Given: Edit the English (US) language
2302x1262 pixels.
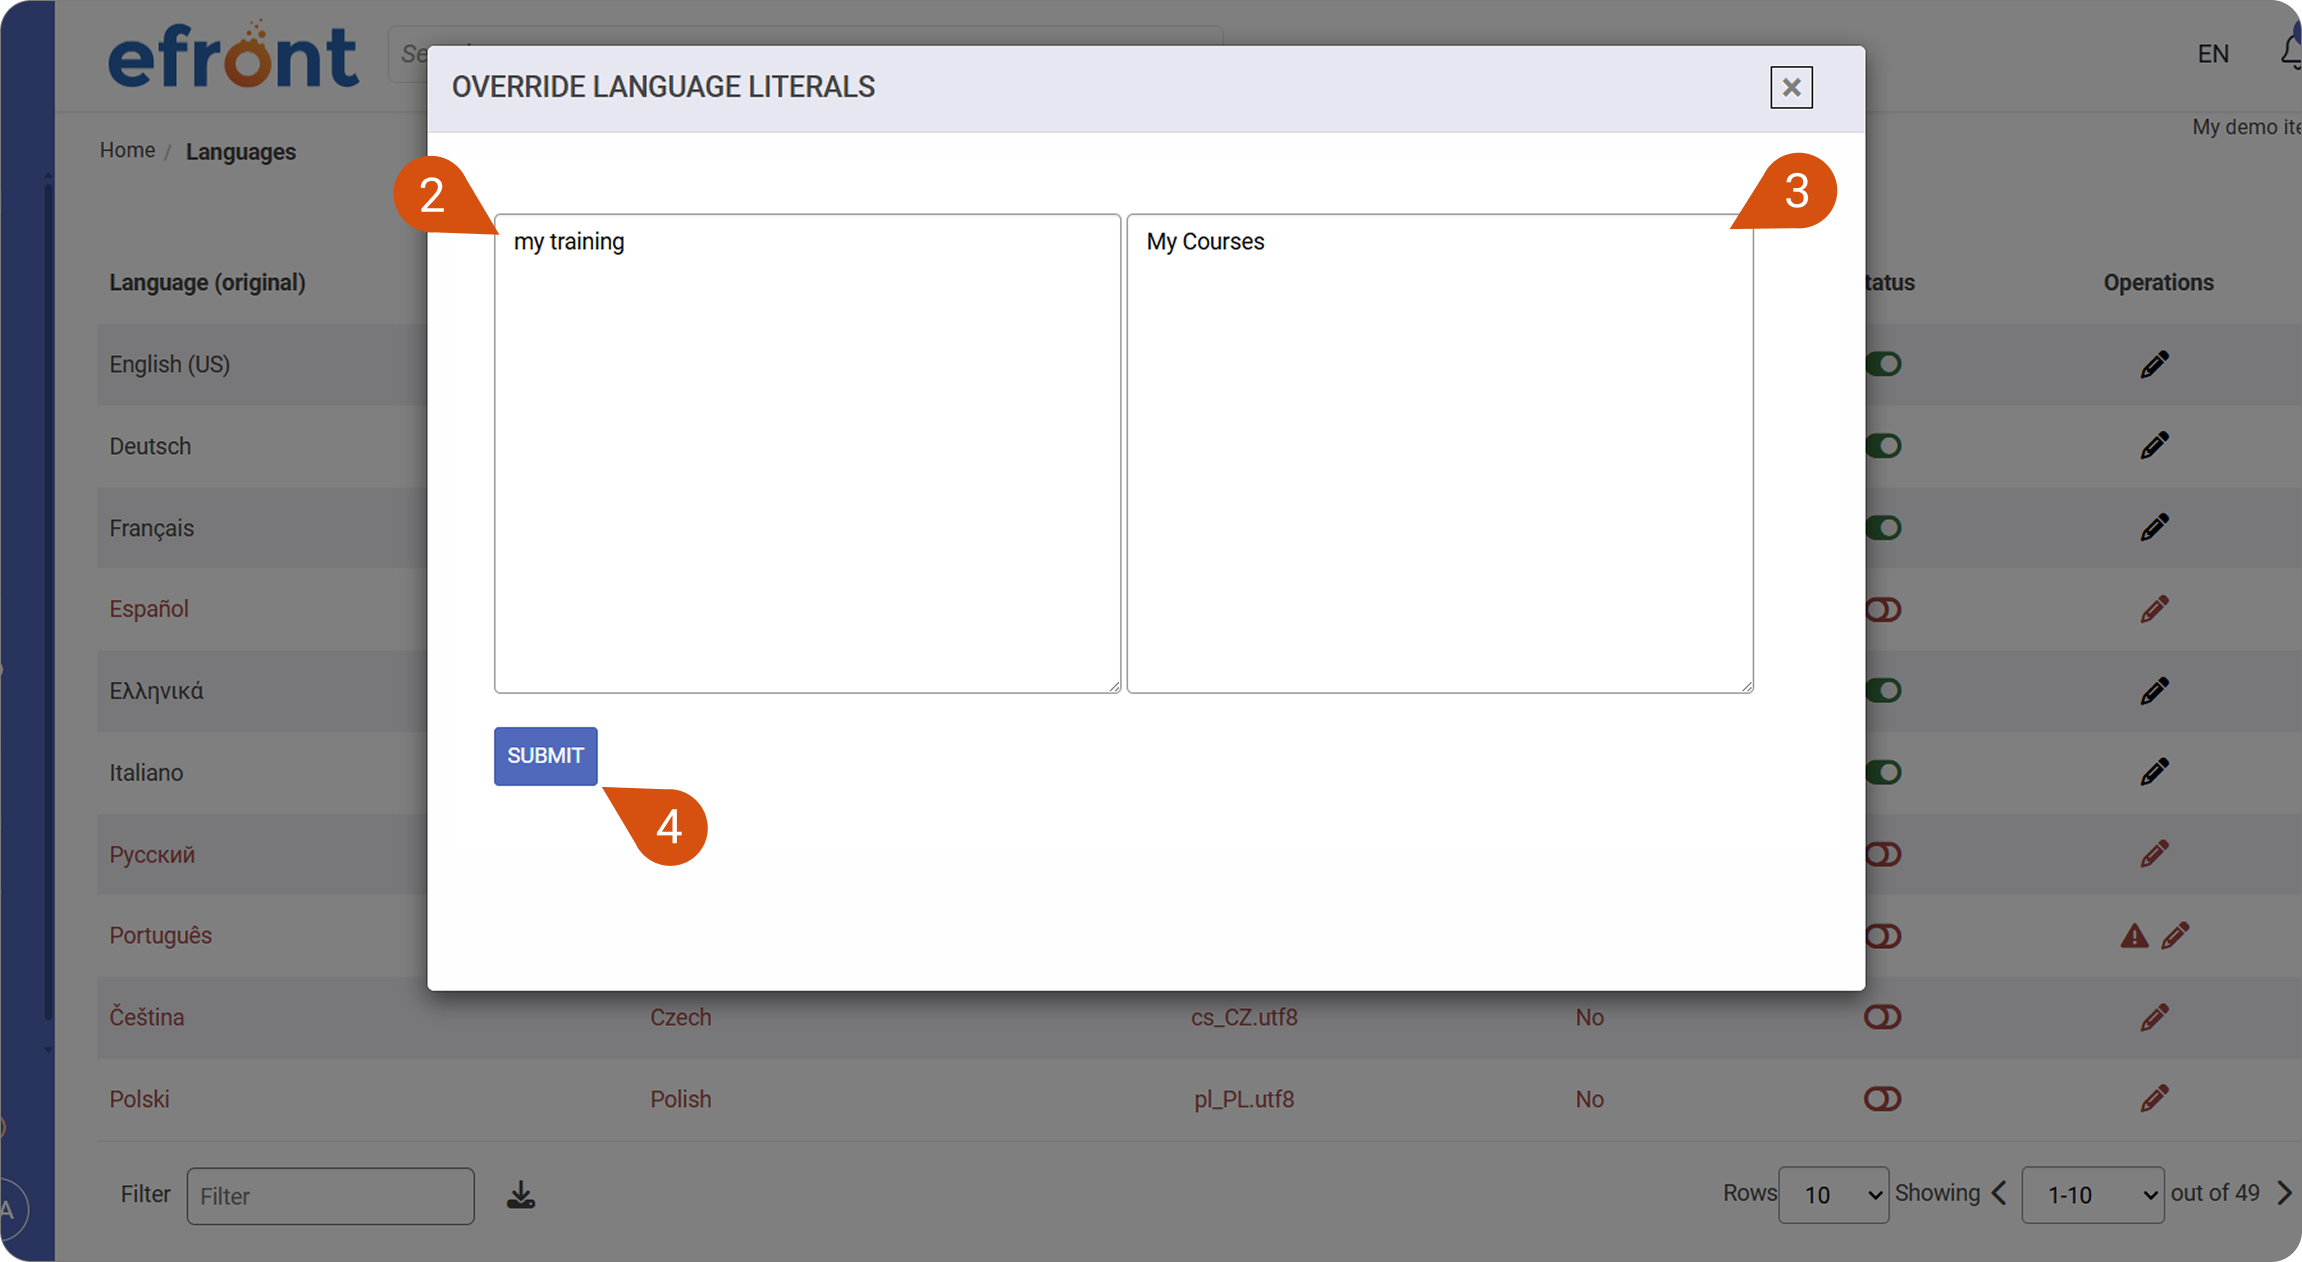Looking at the screenshot, I should click(x=2155, y=364).
